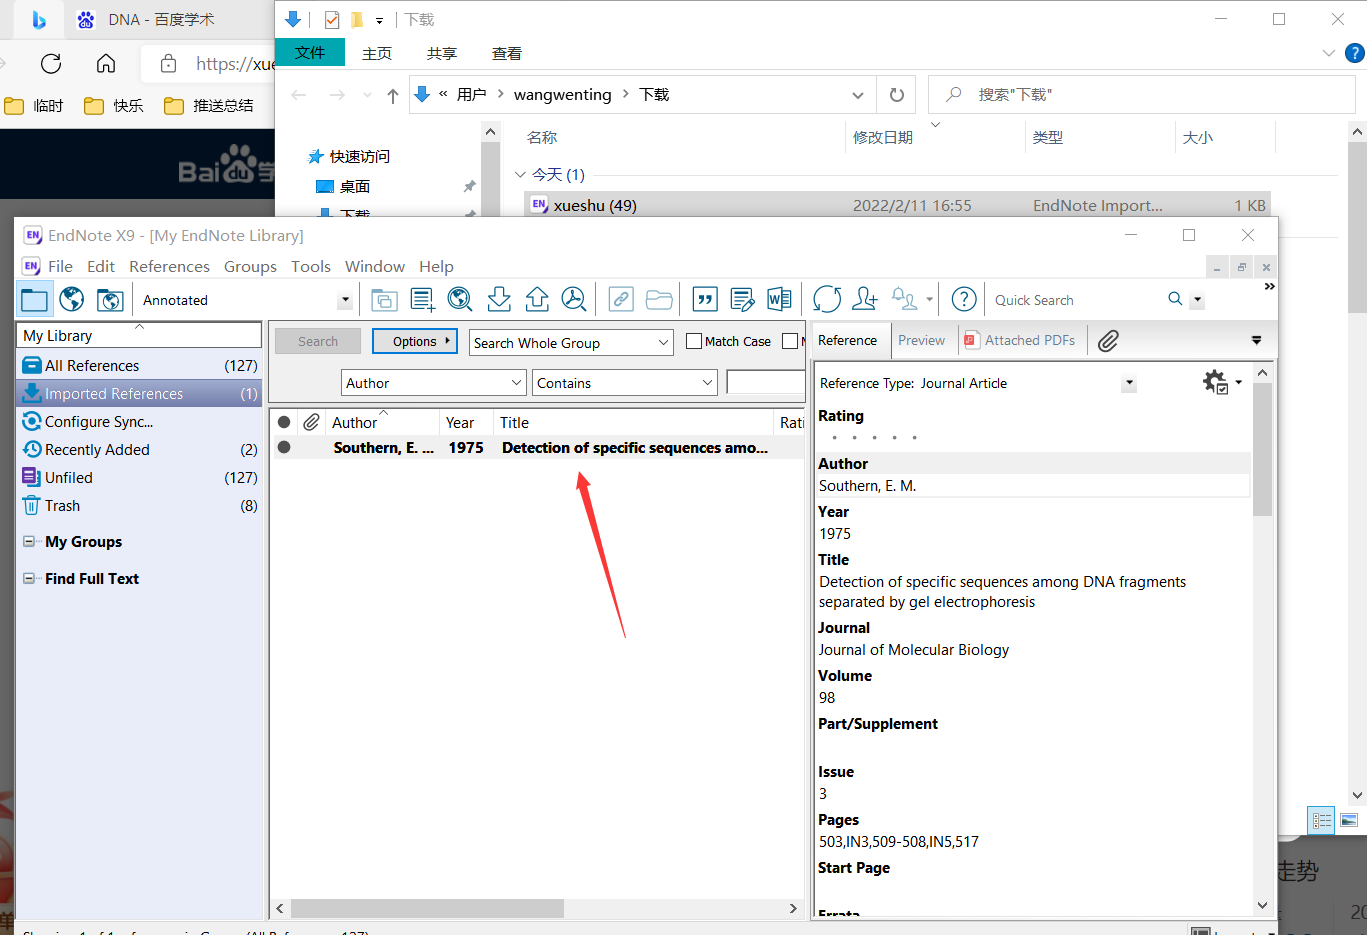Open Quick Search options dropdown arrow

1197,300
